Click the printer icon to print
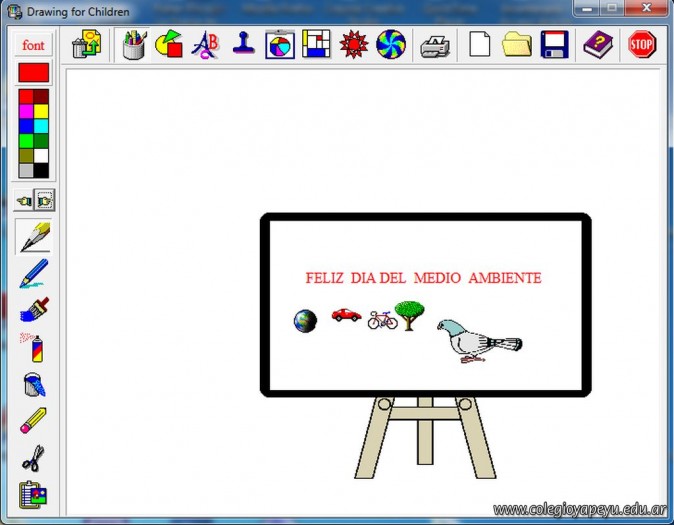 click(x=435, y=45)
